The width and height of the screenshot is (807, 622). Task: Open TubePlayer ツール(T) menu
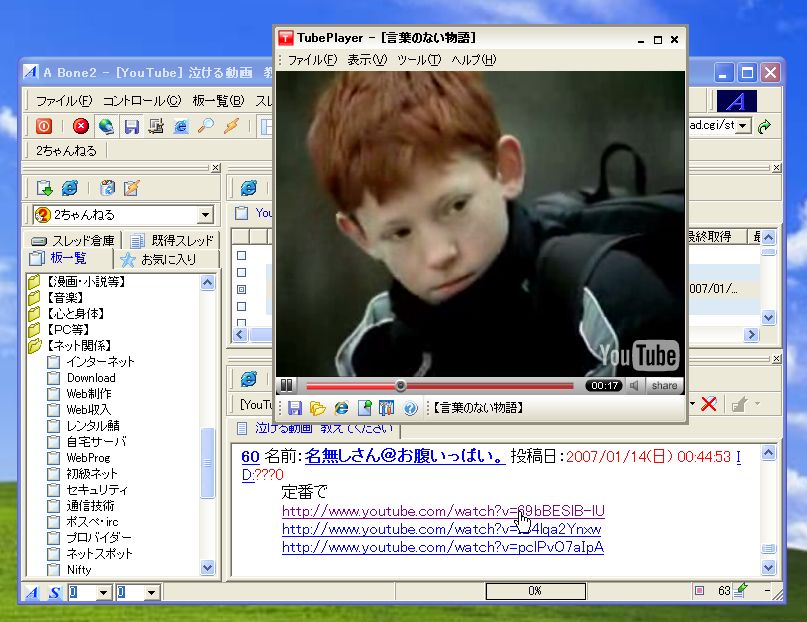[x=419, y=60]
